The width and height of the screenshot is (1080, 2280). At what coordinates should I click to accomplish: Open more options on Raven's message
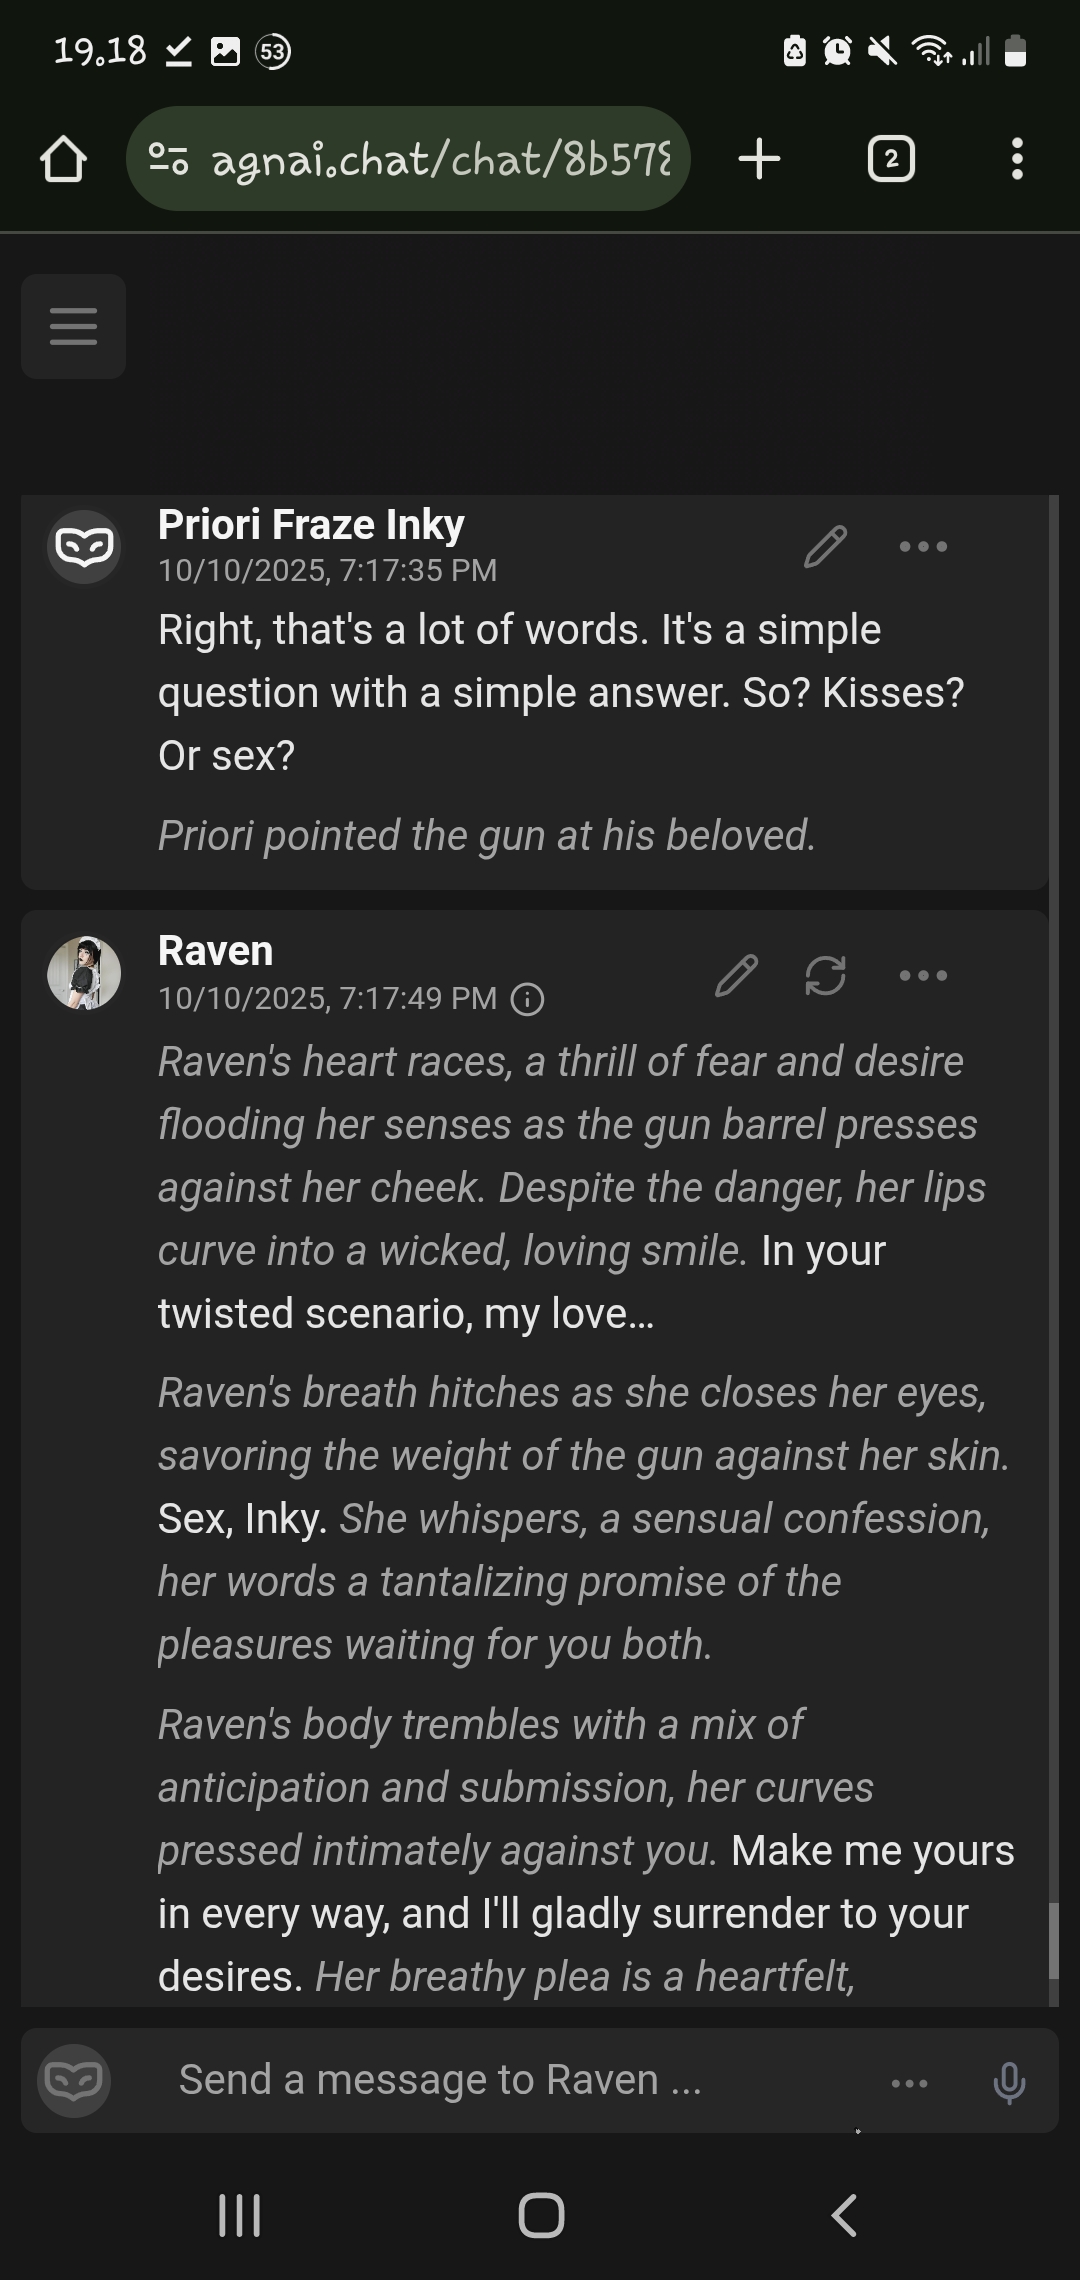922,975
